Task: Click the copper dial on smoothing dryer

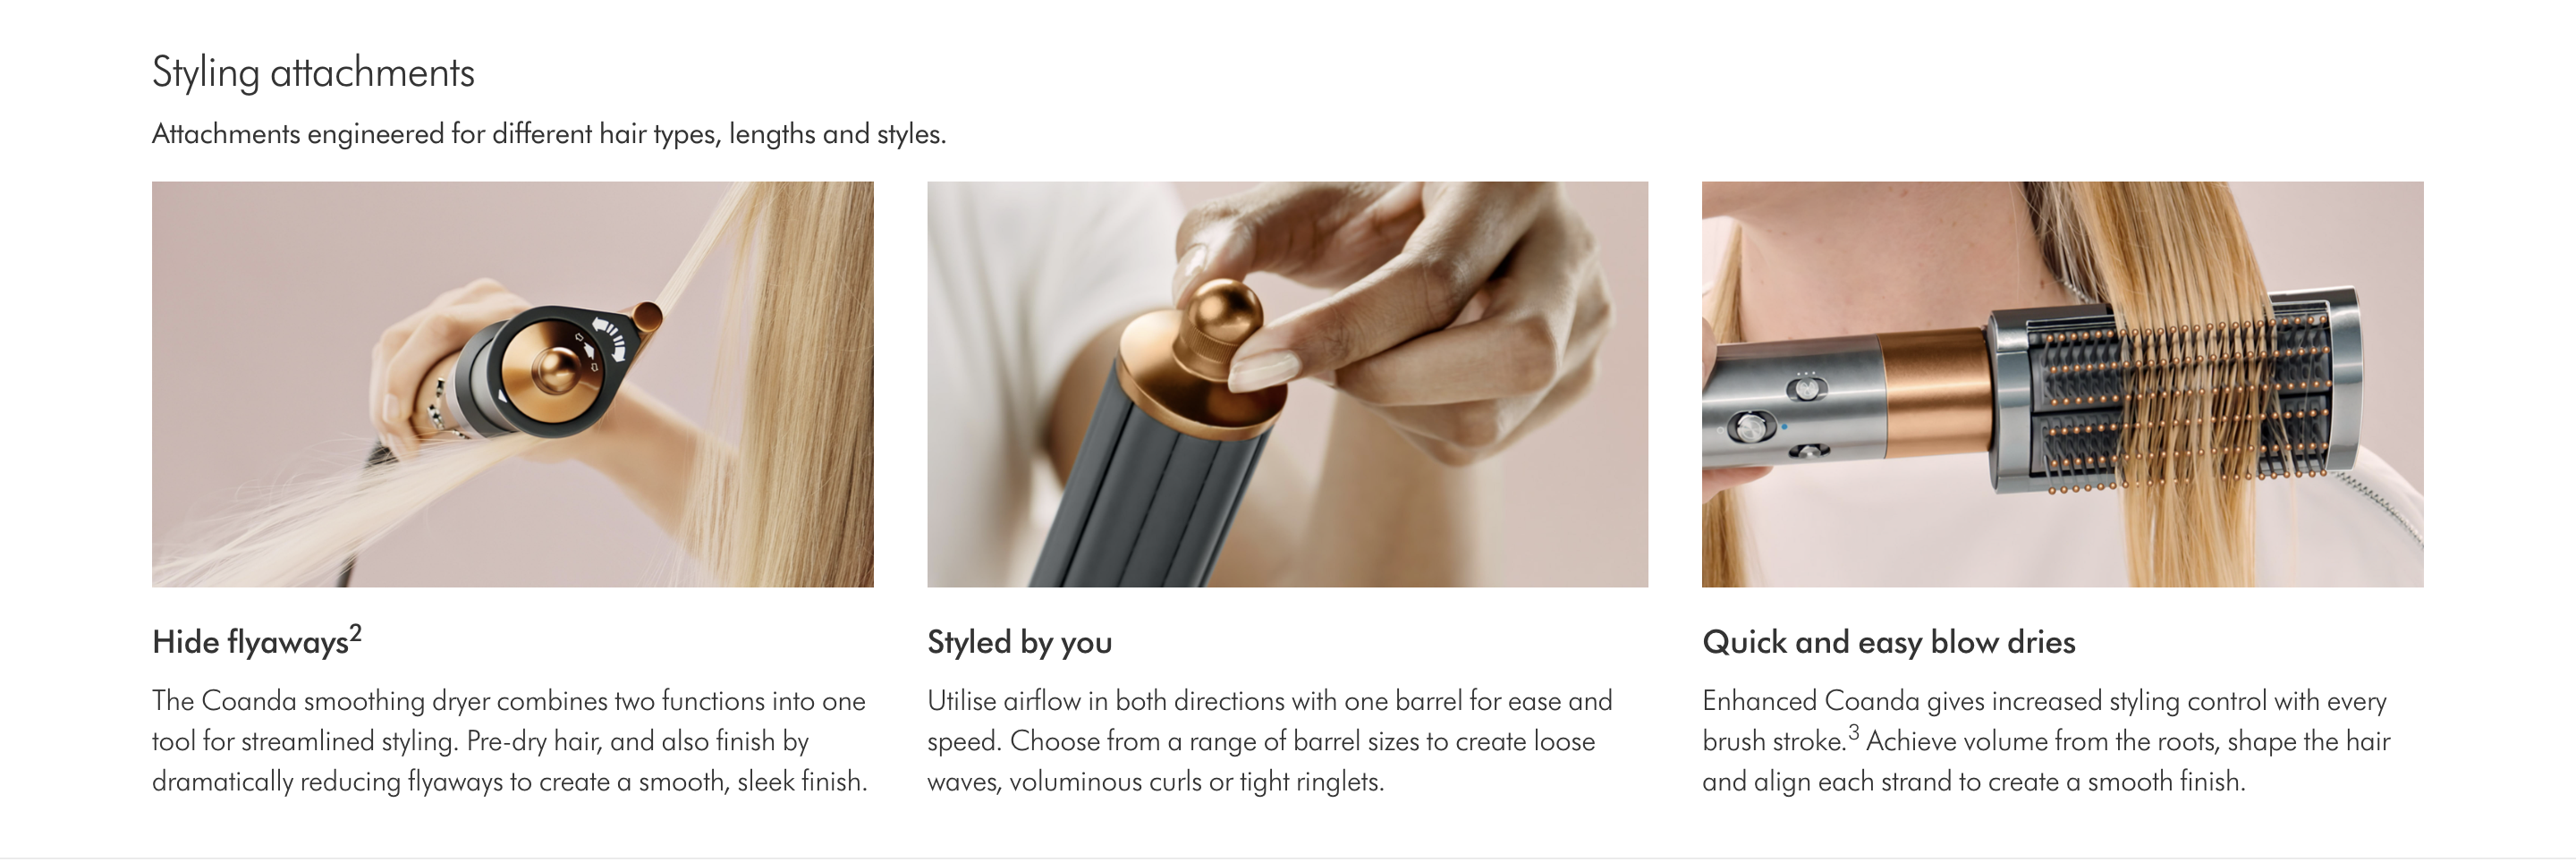Action: [556, 370]
